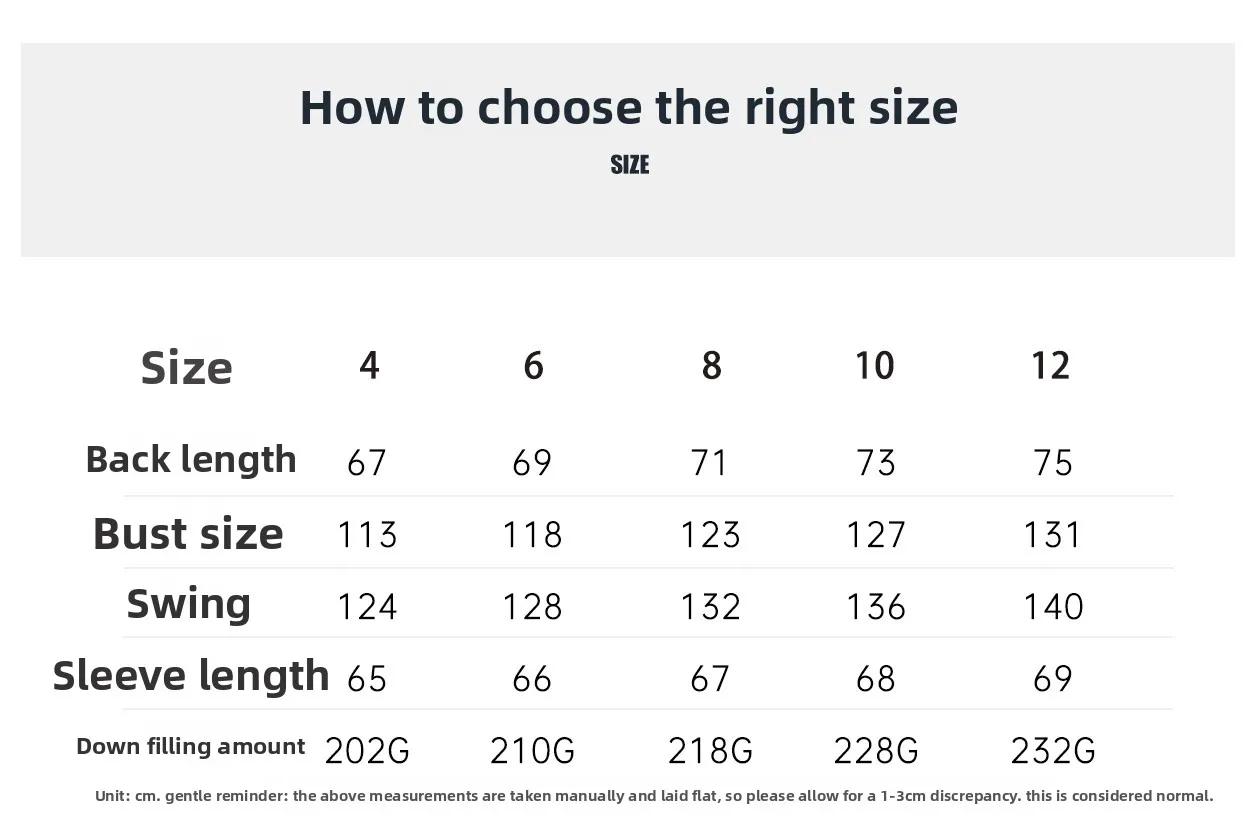
Task: Click the 'How to choose the right size' heading
Action: [x=628, y=108]
